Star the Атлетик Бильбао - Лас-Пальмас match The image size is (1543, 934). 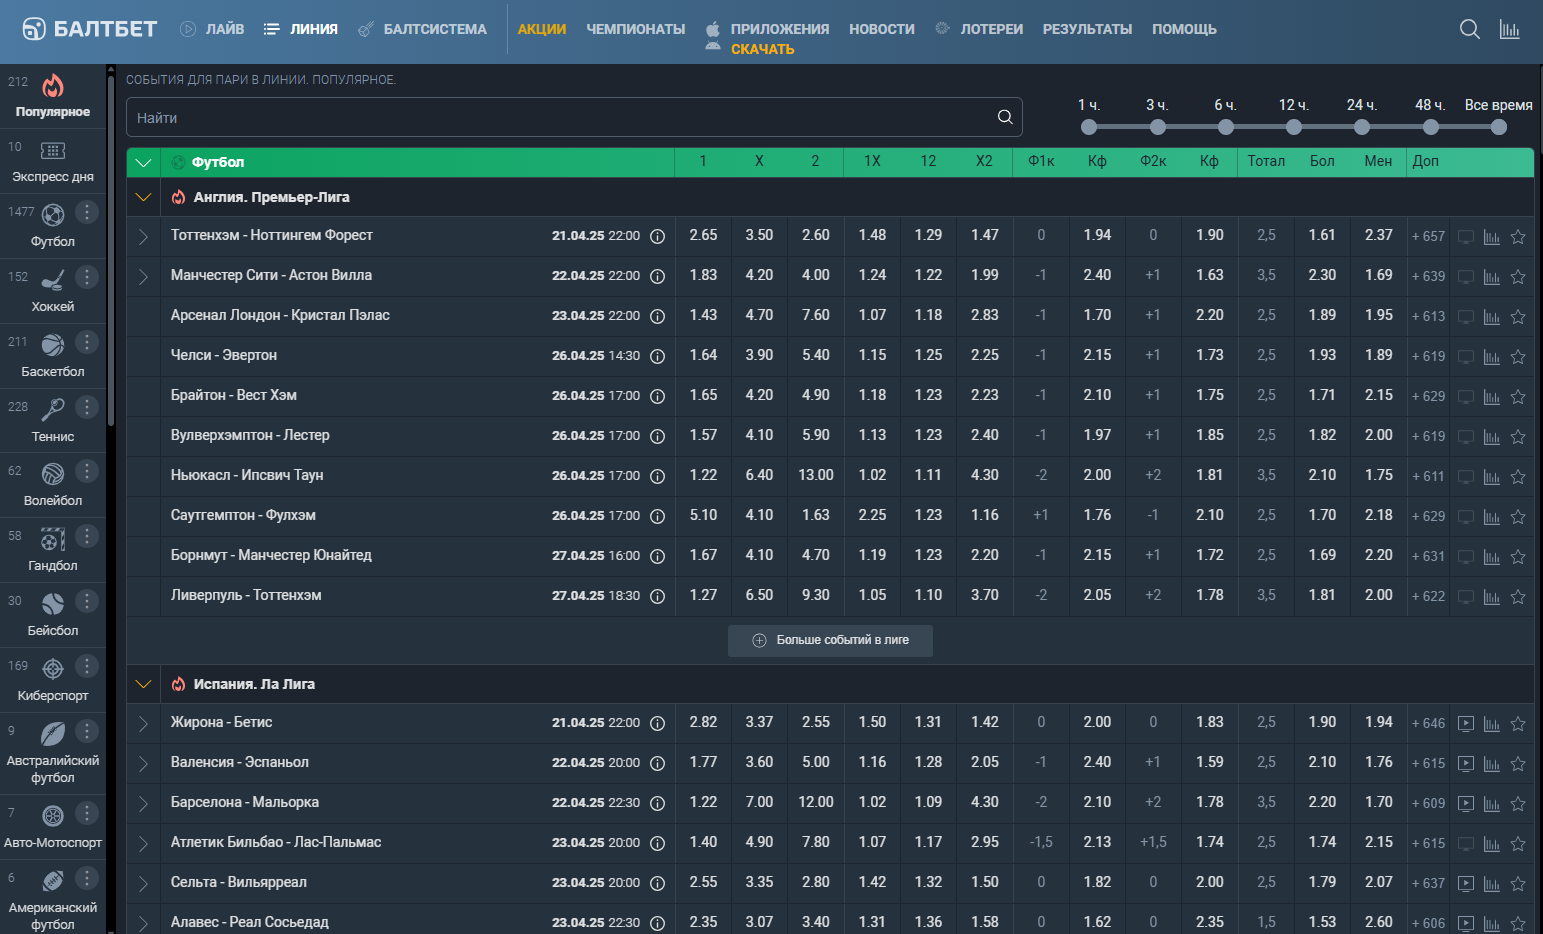point(1518,844)
